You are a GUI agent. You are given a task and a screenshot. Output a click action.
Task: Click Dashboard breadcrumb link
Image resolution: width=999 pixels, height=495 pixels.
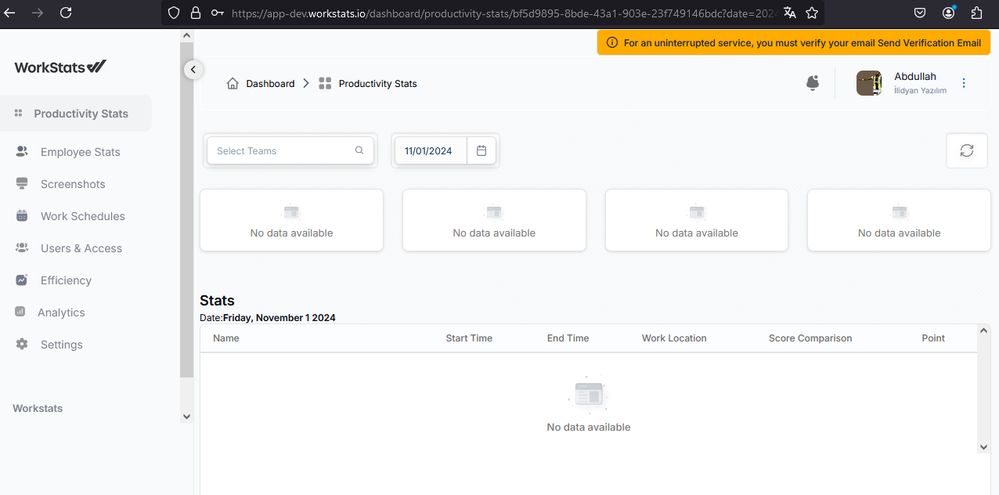coord(270,83)
